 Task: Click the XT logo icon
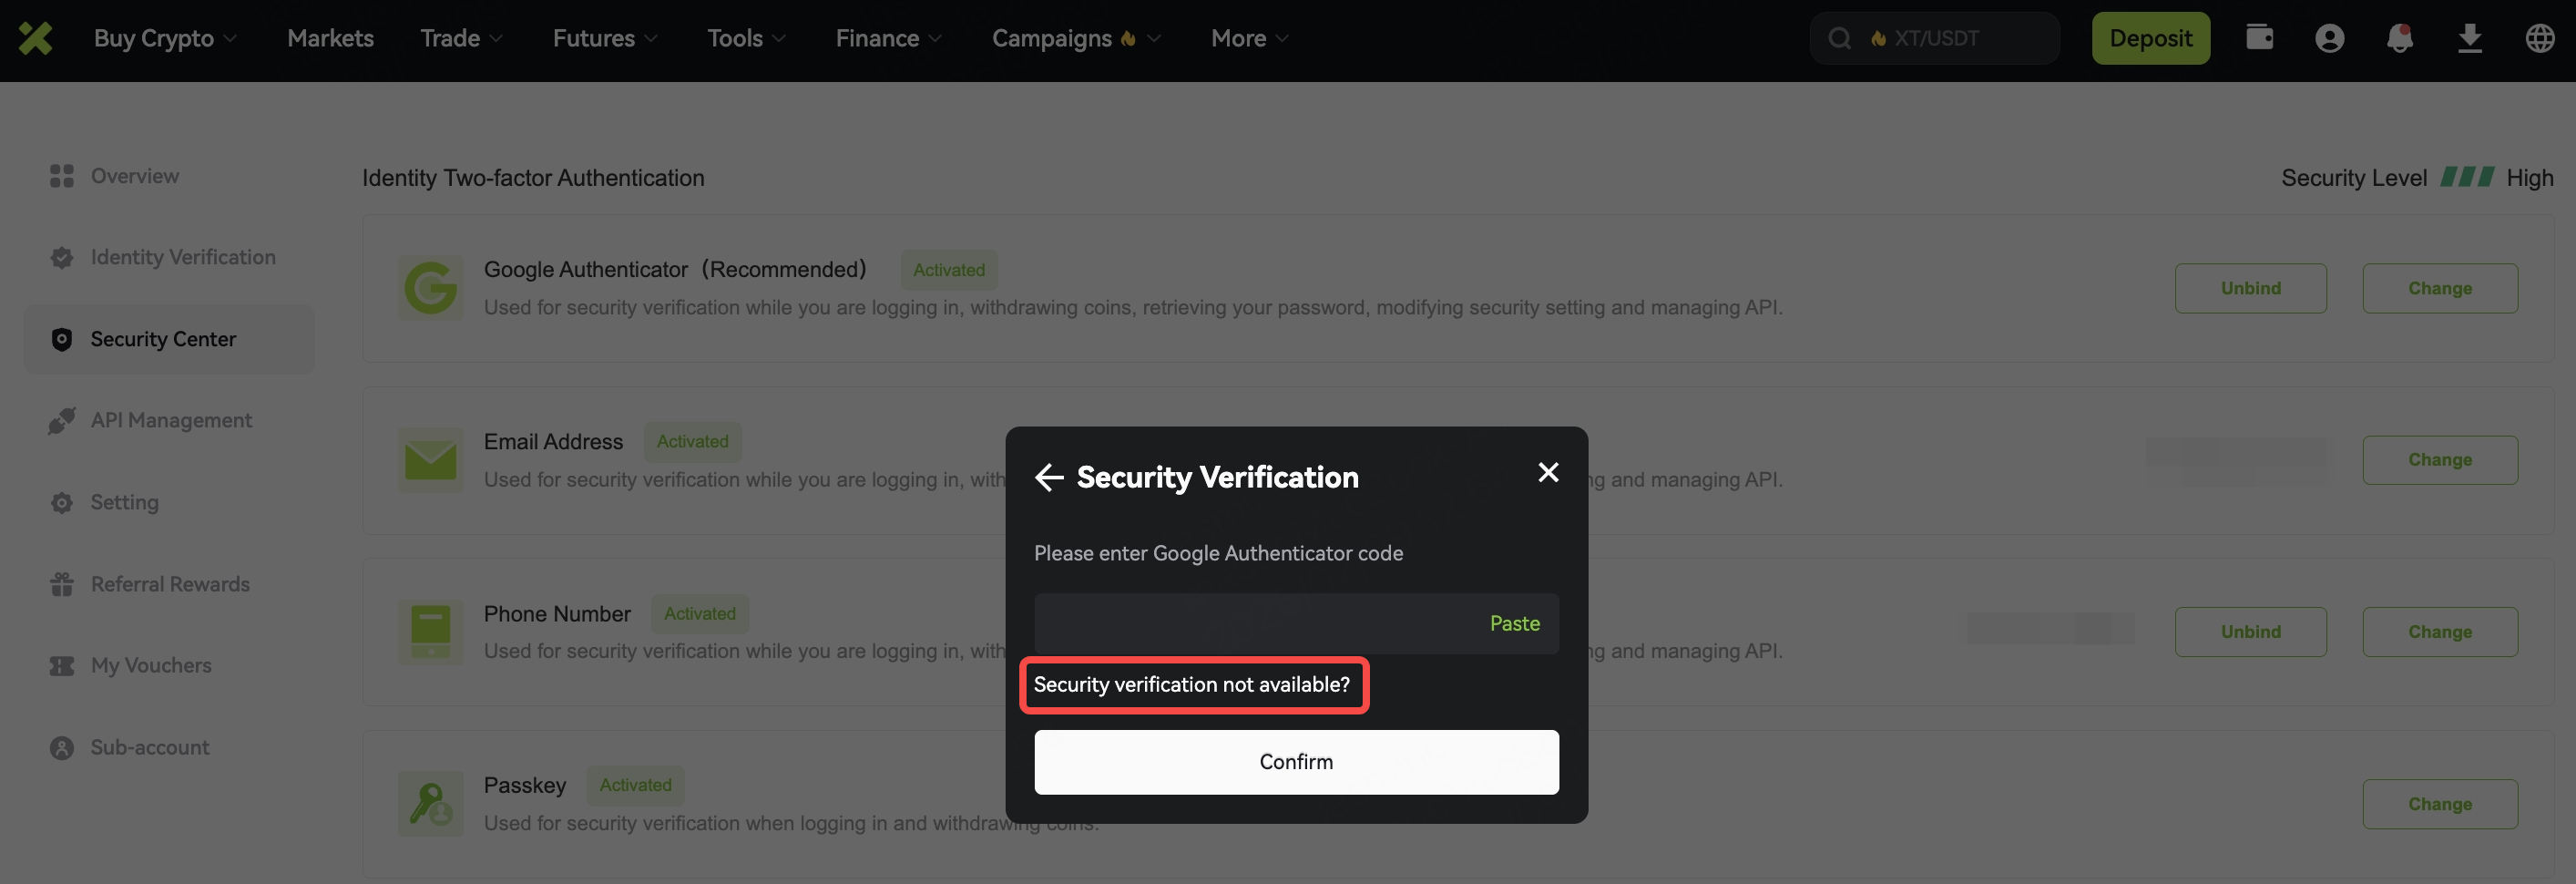click(x=36, y=39)
